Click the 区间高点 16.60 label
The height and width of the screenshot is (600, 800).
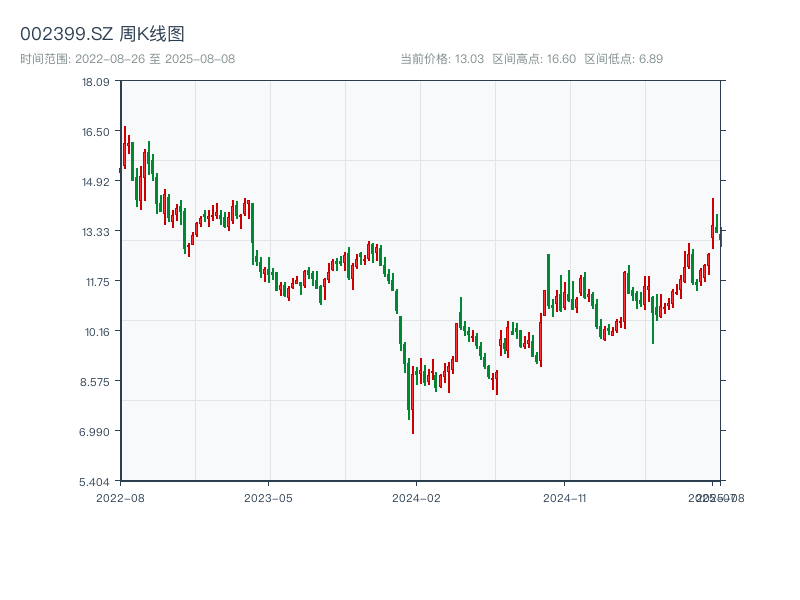pyautogui.click(x=534, y=59)
